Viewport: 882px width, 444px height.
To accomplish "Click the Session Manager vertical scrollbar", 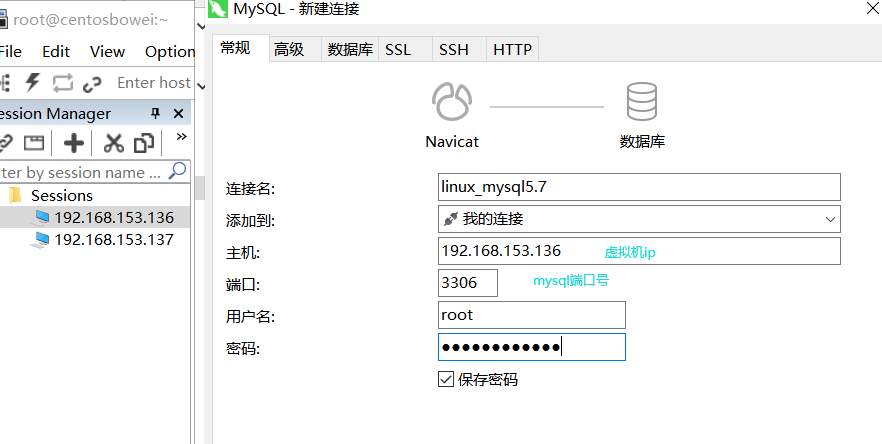I will (x=199, y=188).
